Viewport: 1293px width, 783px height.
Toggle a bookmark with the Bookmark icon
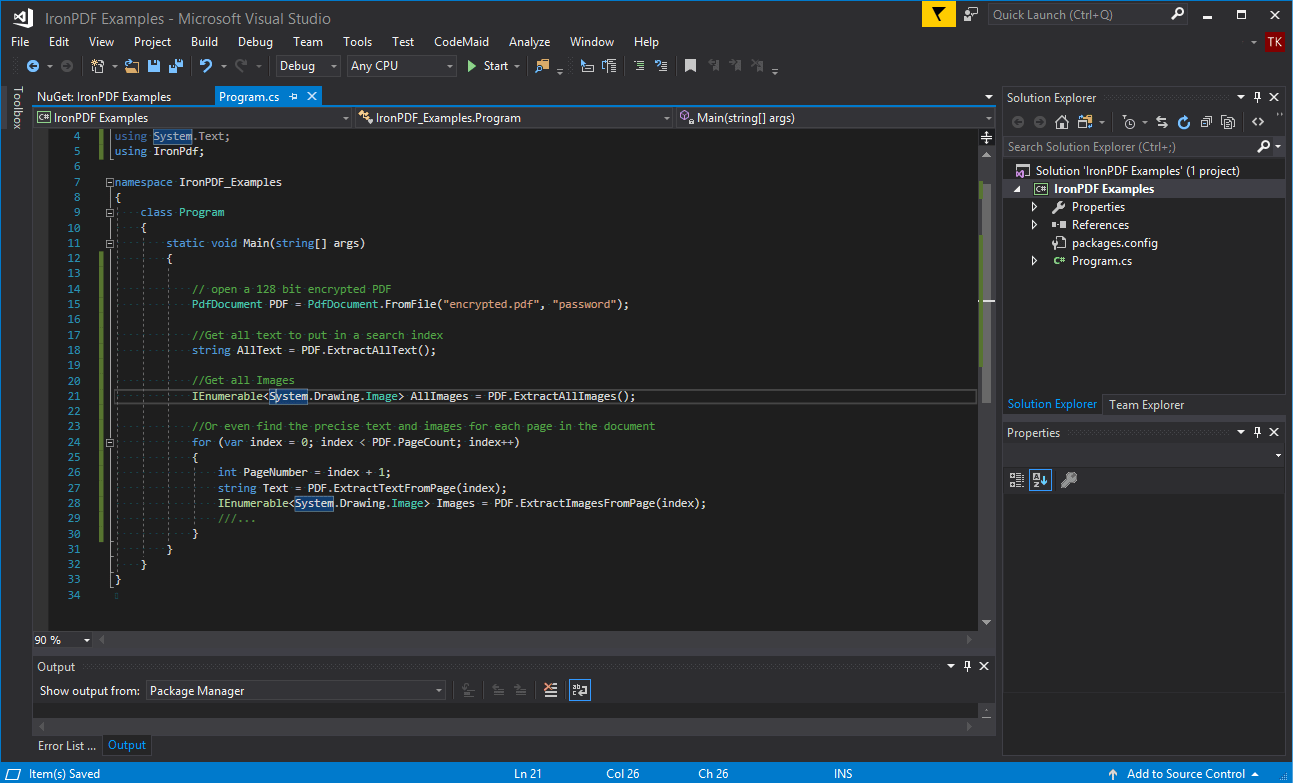[690, 66]
